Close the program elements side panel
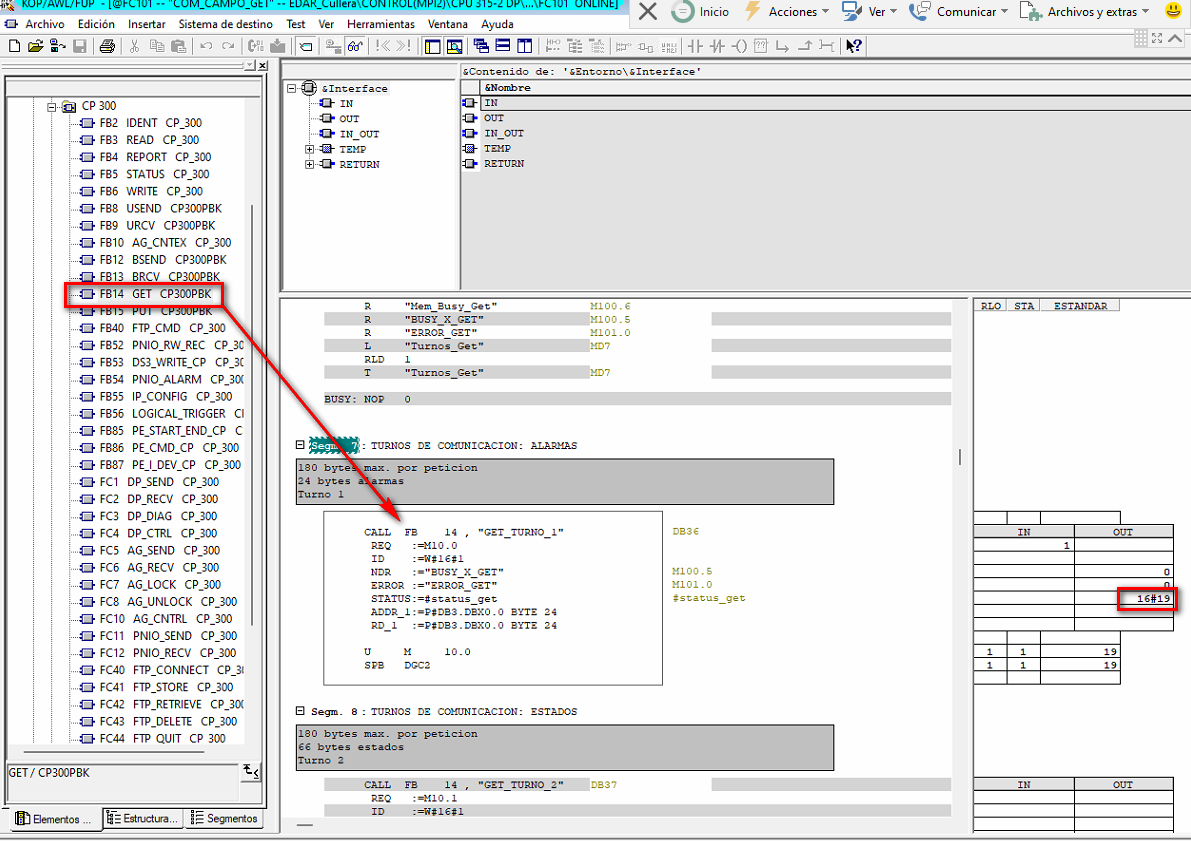The height and width of the screenshot is (841, 1191). [x=262, y=65]
